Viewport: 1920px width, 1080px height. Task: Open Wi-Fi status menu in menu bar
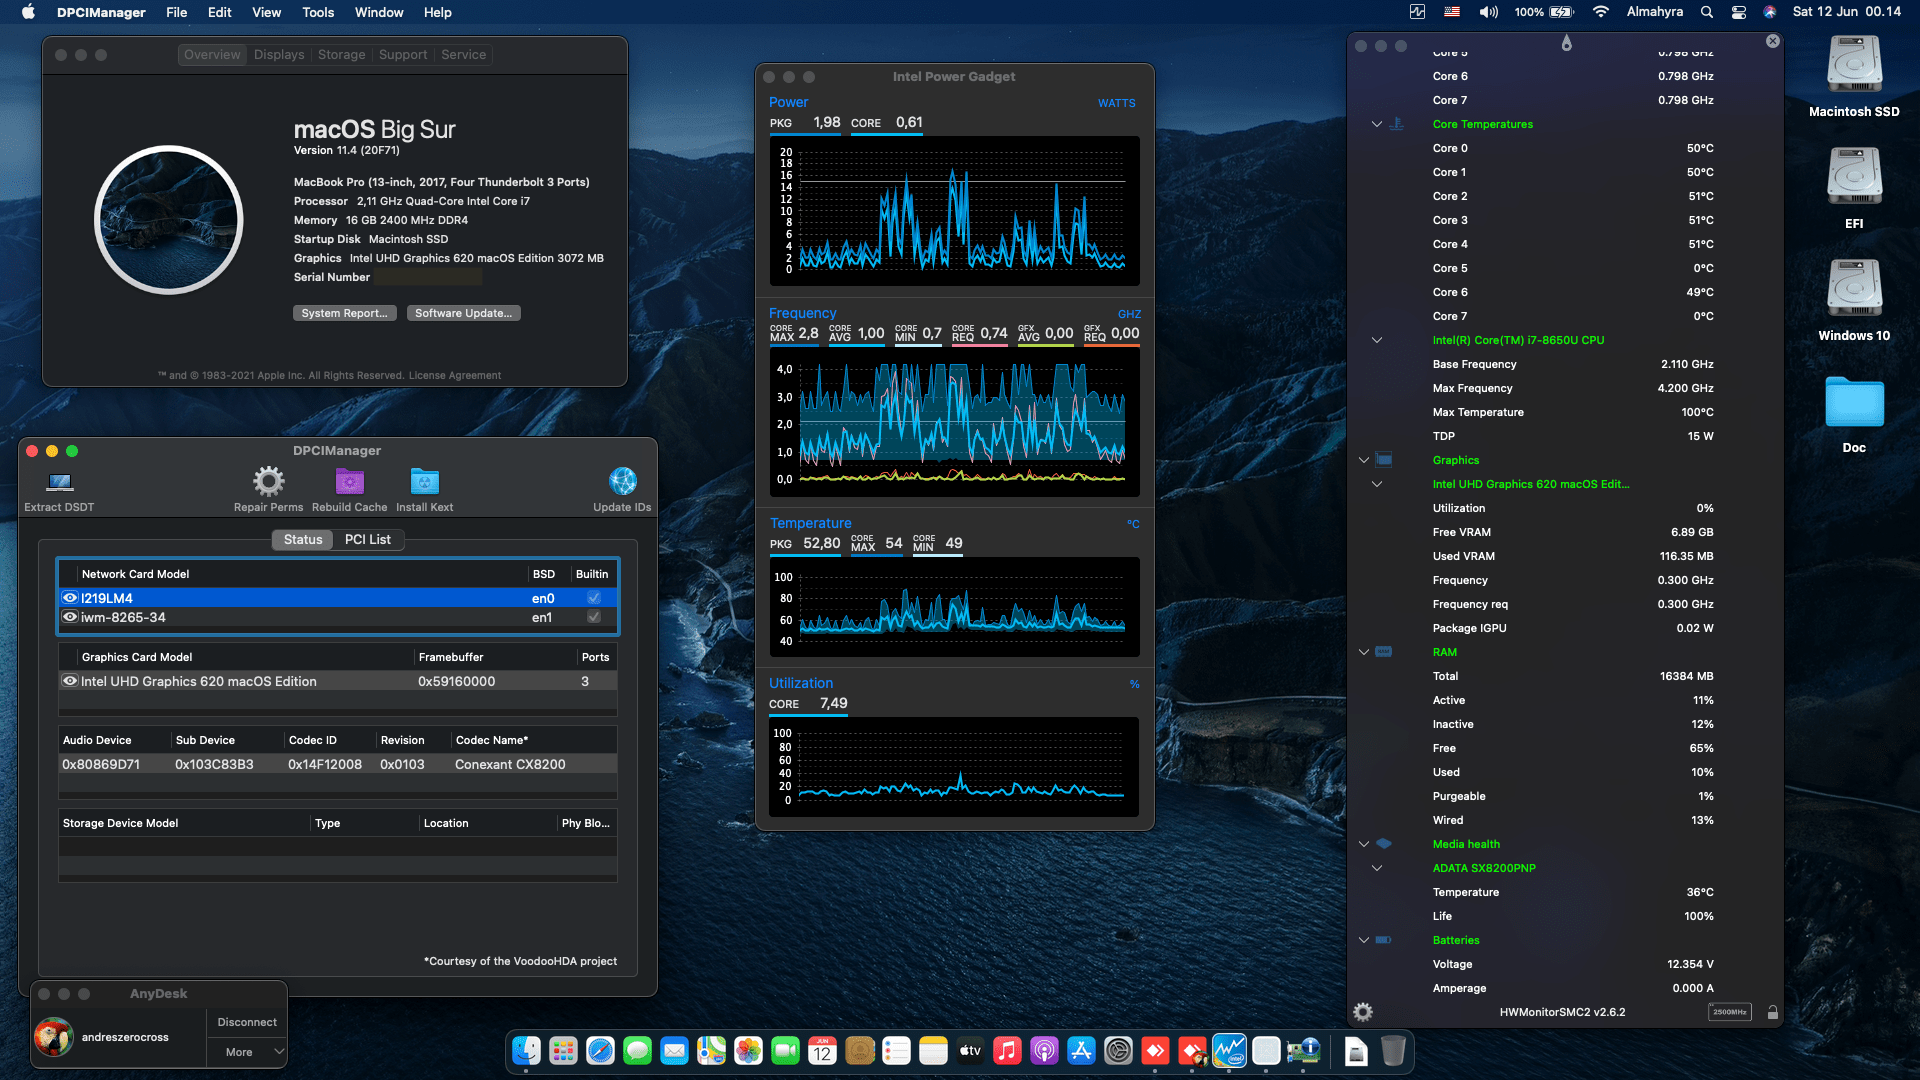[x=1601, y=12]
